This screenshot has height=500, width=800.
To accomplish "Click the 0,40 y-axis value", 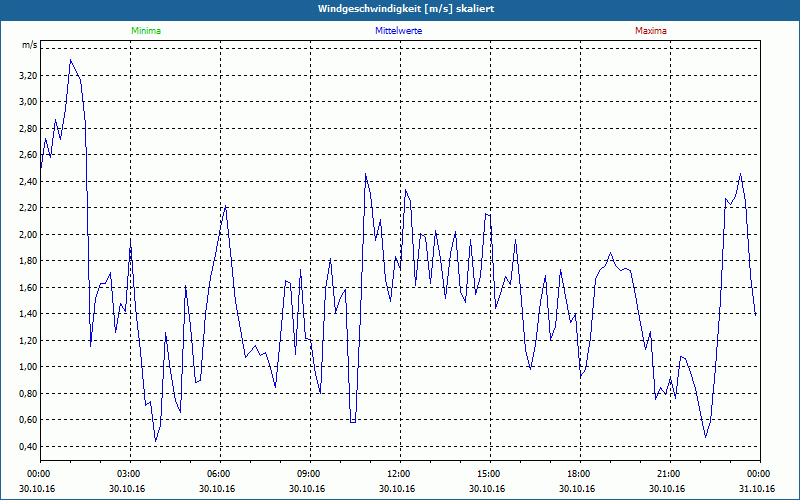I will pyautogui.click(x=30, y=446).
